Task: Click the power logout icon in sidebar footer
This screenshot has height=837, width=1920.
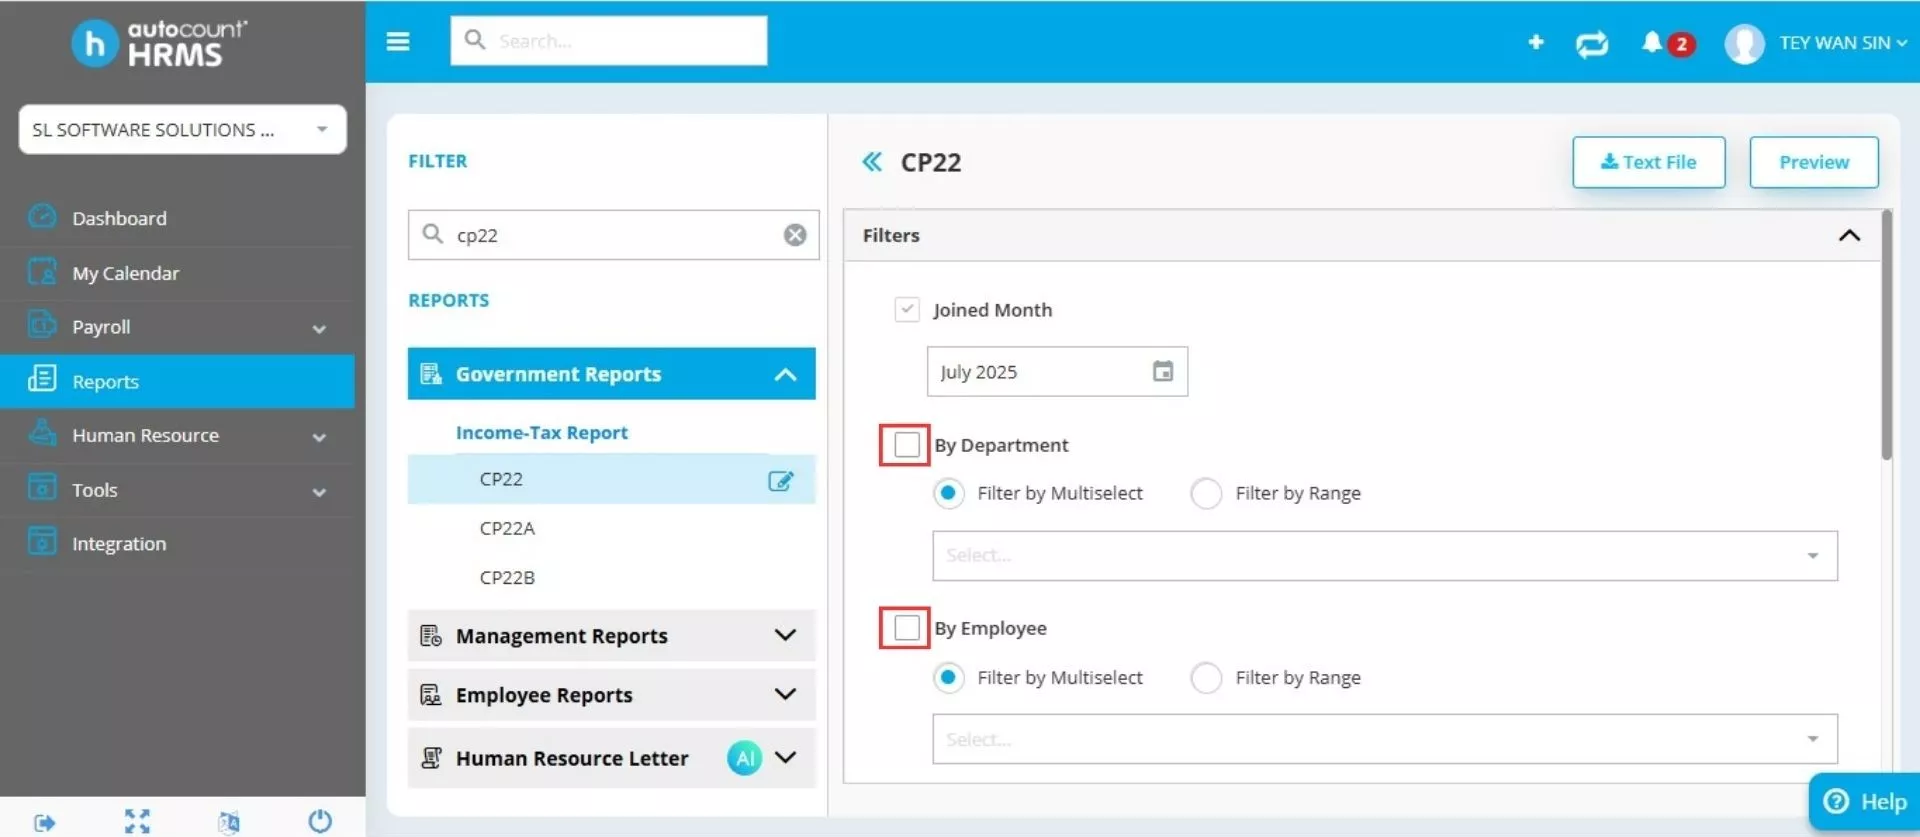Action: [x=320, y=821]
